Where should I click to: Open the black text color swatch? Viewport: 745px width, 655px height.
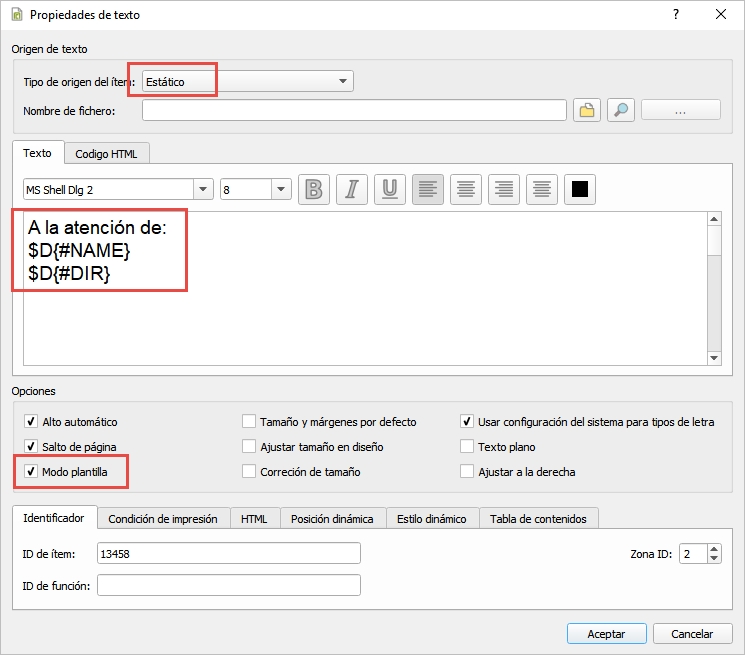click(x=579, y=189)
